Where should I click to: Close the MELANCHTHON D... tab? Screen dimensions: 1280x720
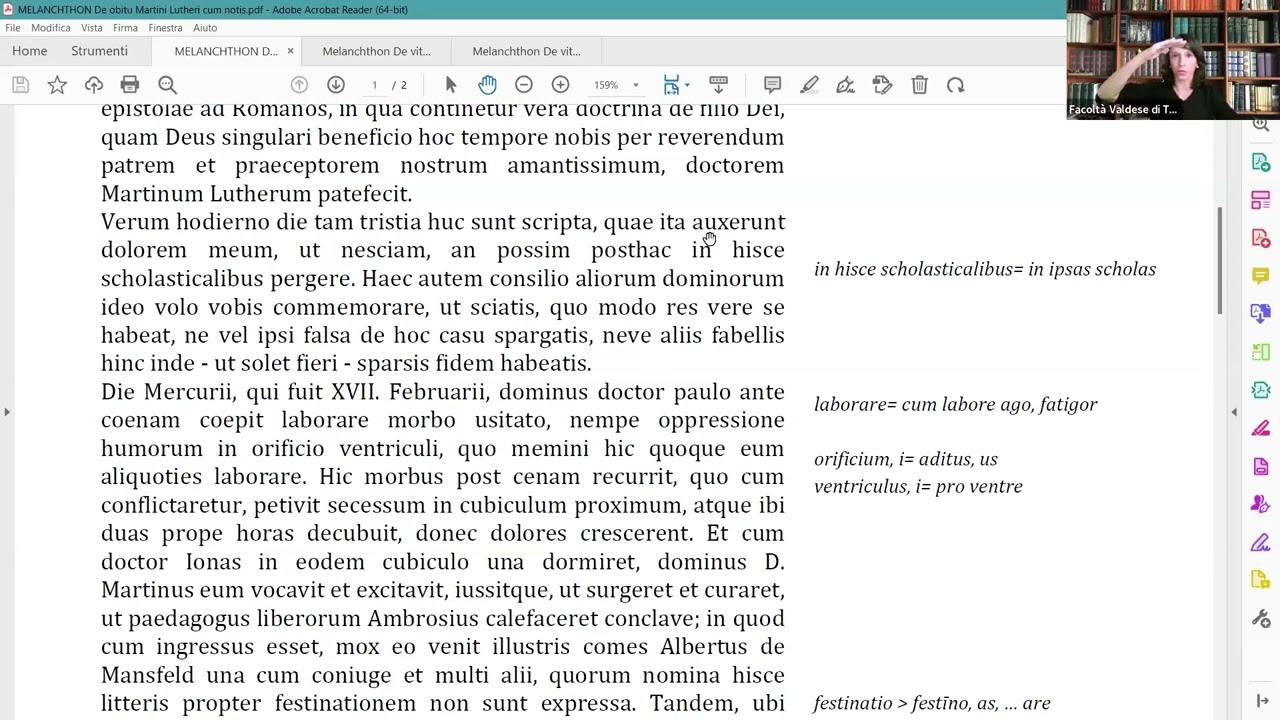(290, 51)
